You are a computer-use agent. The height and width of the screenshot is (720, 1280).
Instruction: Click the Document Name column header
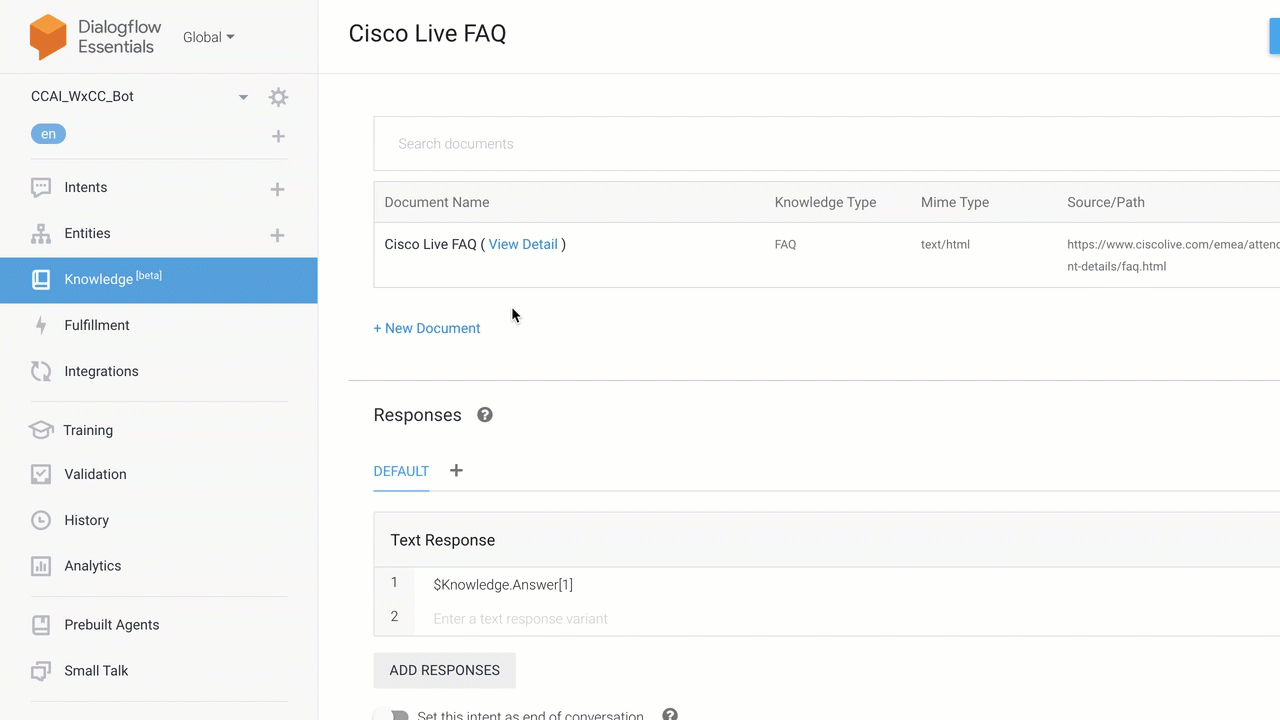[437, 202]
